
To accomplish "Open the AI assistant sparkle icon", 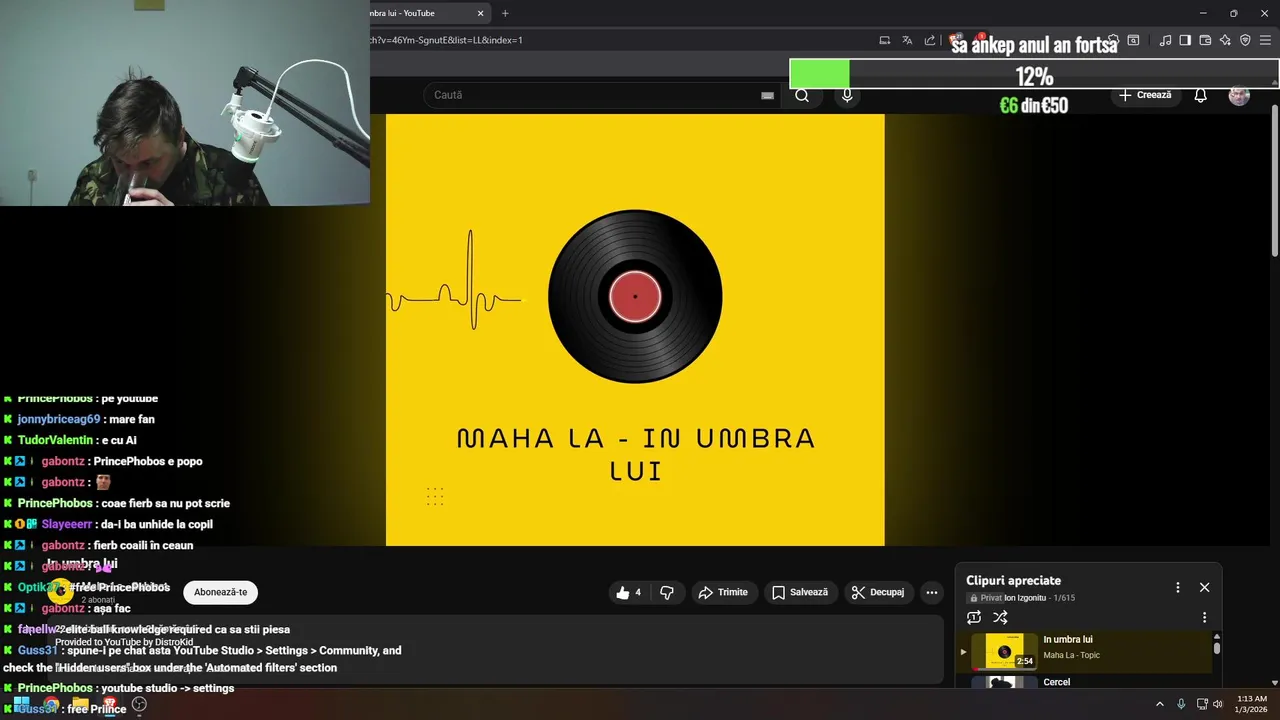I will coord(1225,40).
